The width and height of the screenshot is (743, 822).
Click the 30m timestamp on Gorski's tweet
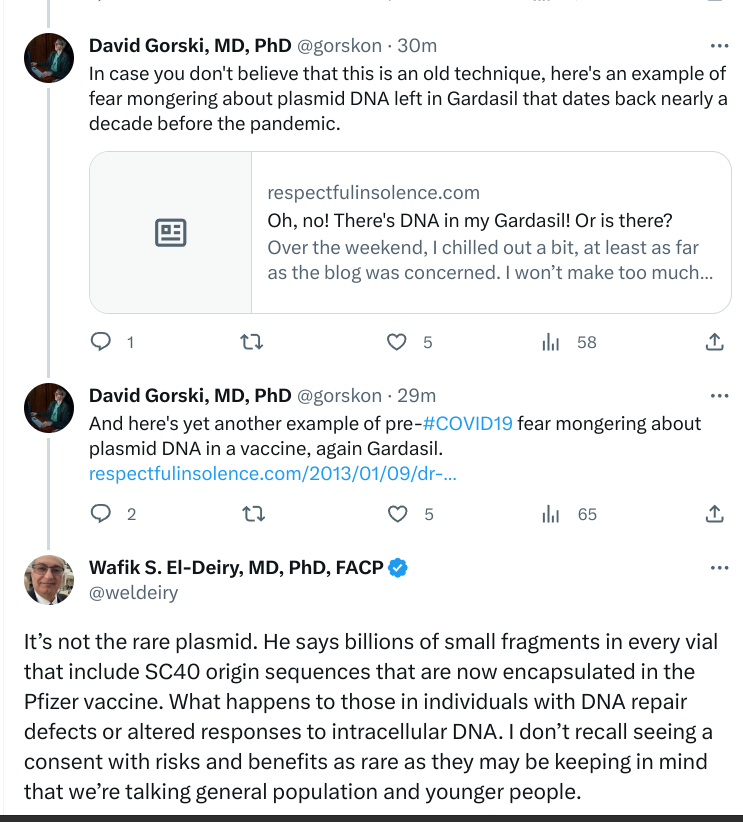click(417, 46)
